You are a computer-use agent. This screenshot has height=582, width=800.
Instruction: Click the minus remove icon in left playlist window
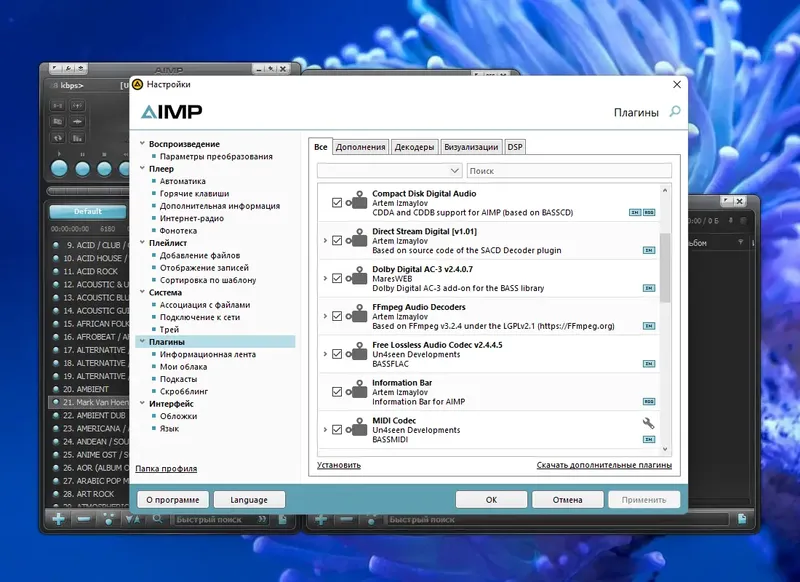coord(84,519)
